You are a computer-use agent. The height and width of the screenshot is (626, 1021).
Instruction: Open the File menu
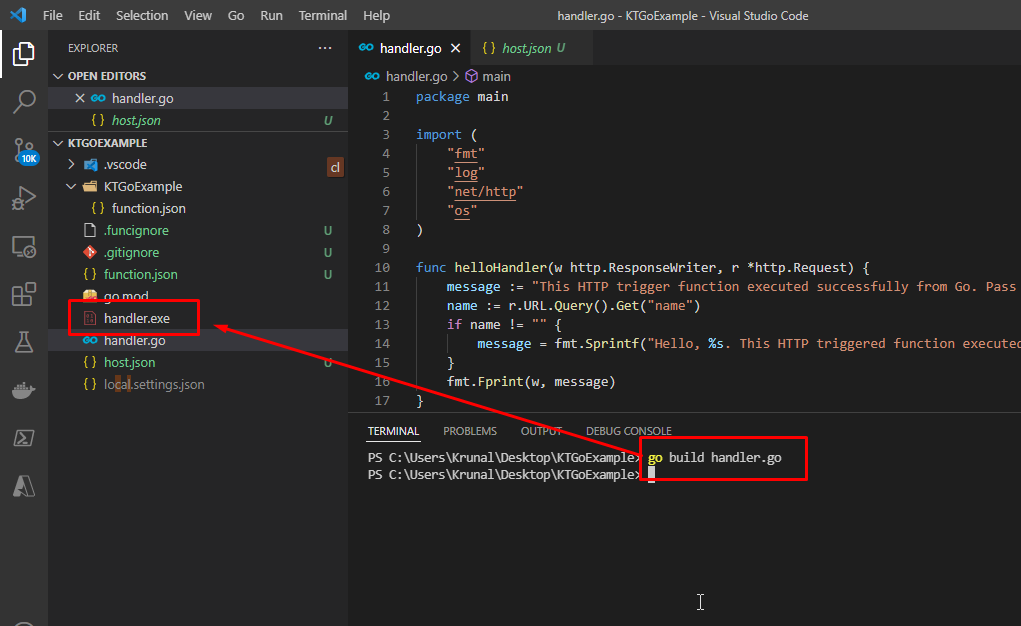point(52,15)
